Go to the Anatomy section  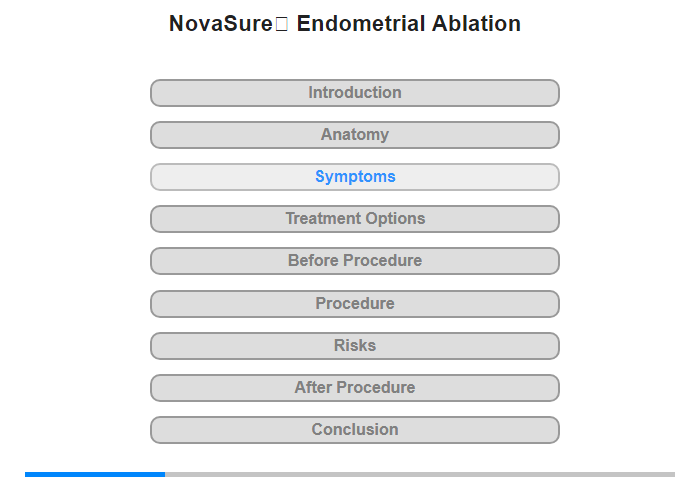[x=355, y=135]
